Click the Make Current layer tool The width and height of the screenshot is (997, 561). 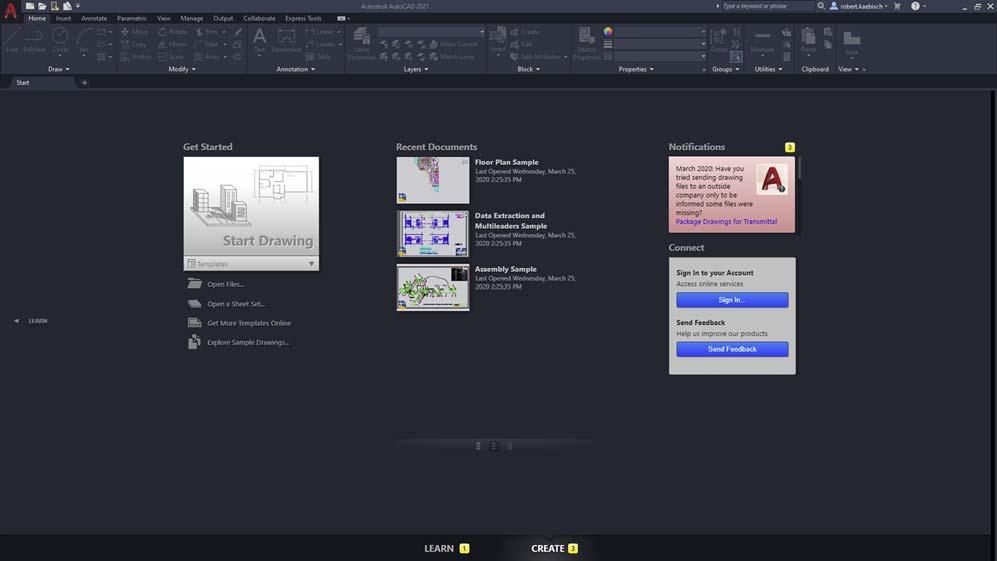coord(453,44)
